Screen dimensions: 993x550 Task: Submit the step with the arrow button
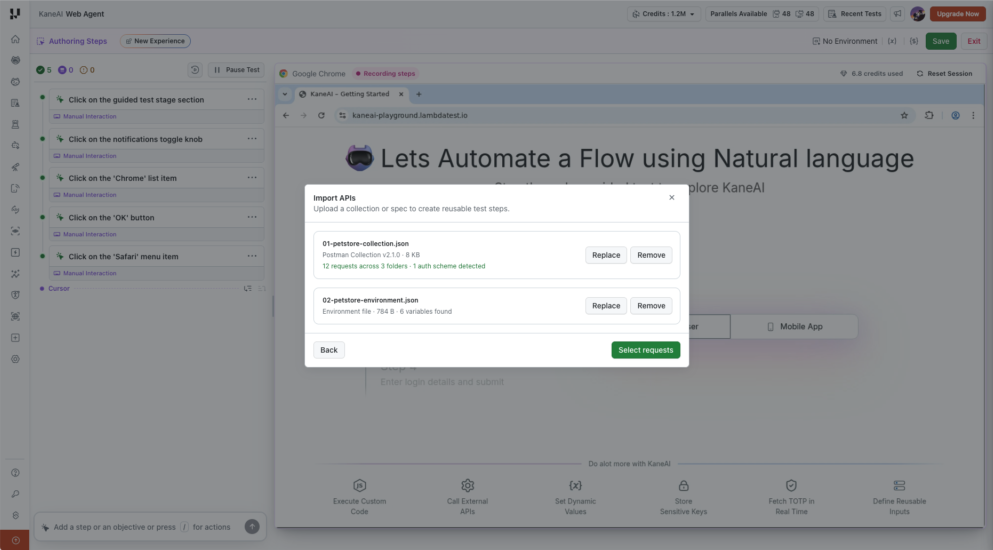pos(252,527)
